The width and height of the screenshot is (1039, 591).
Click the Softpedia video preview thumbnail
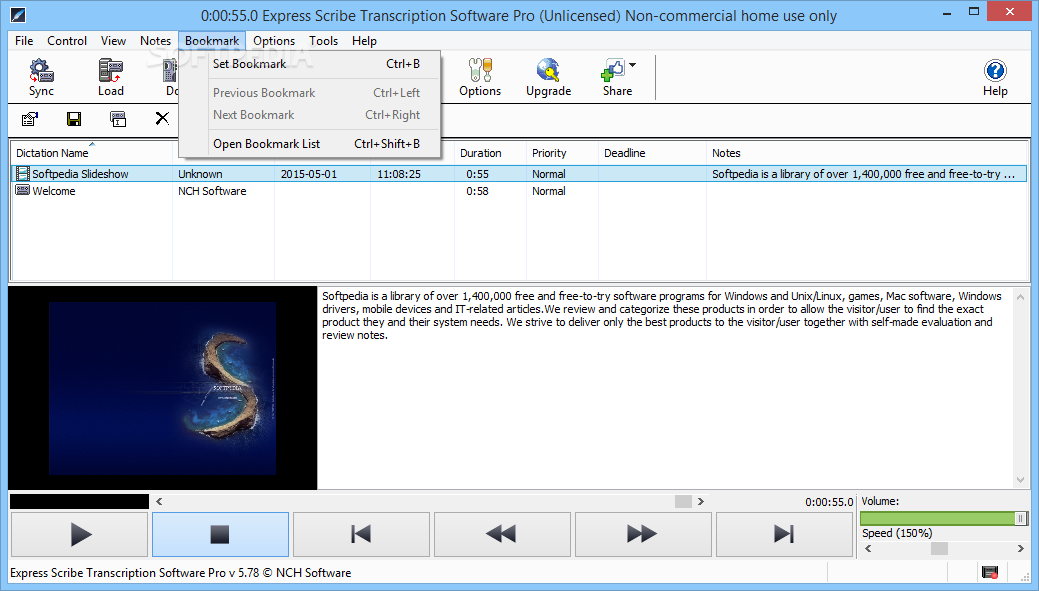click(162, 388)
